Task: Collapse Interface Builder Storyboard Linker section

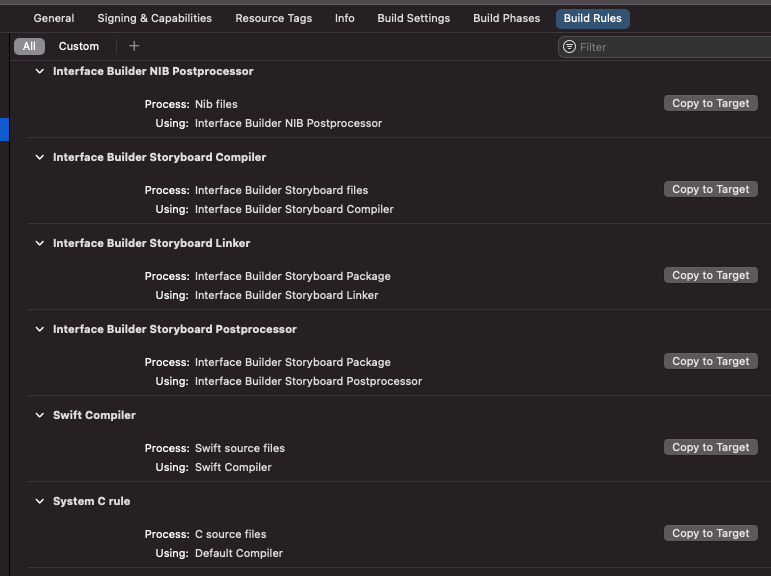Action: tap(39, 243)
